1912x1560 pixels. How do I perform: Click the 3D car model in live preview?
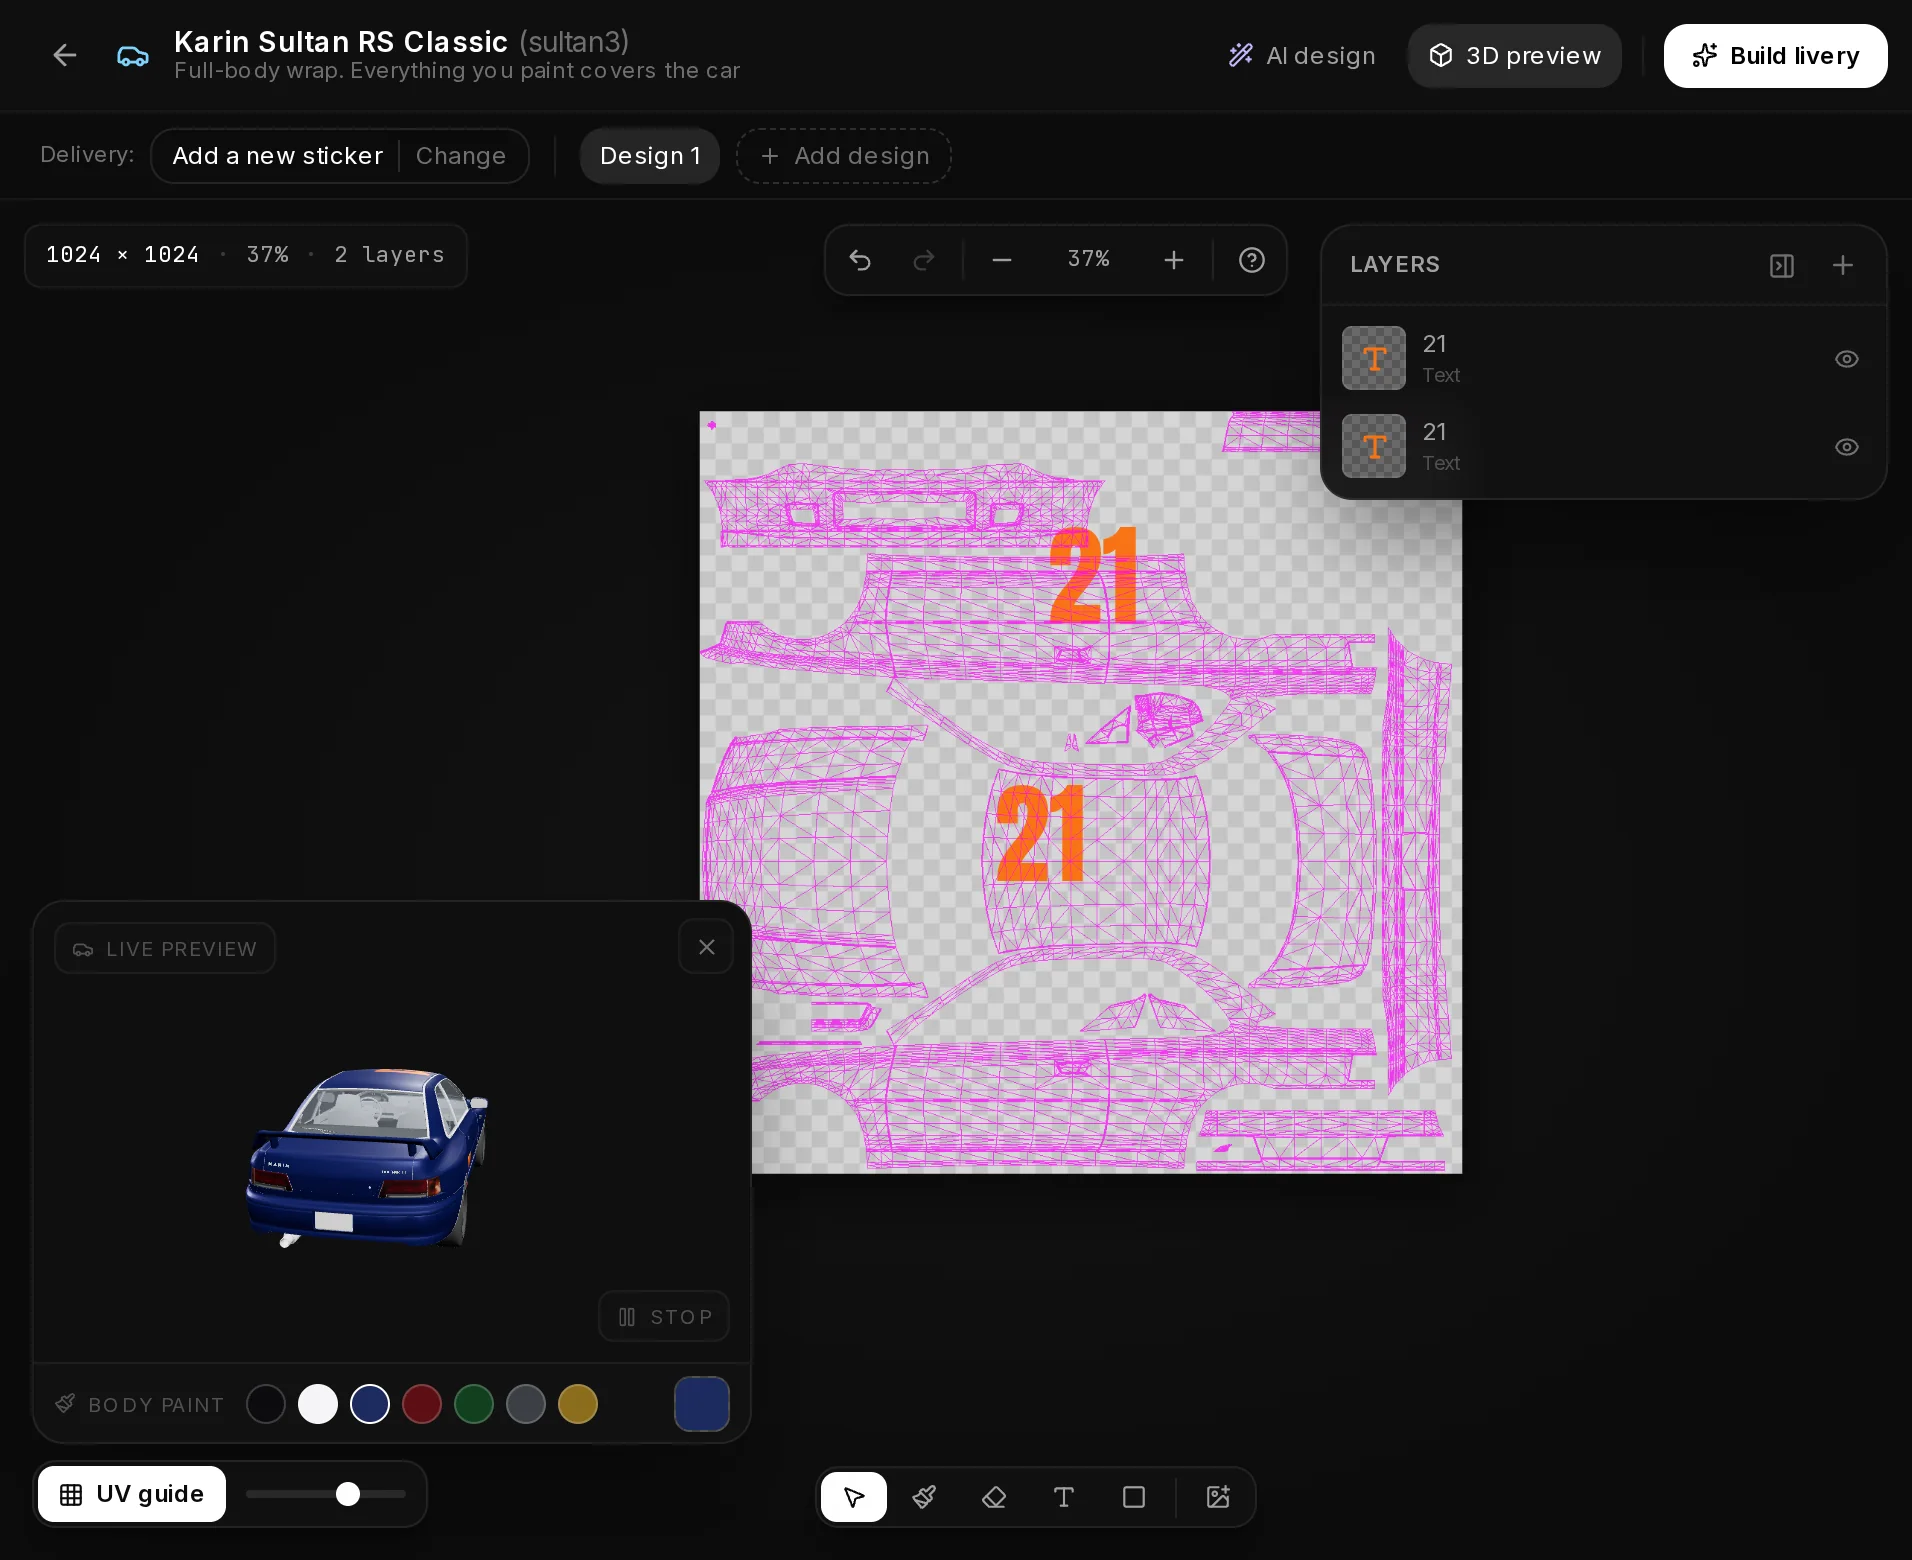pos(368,1157)
